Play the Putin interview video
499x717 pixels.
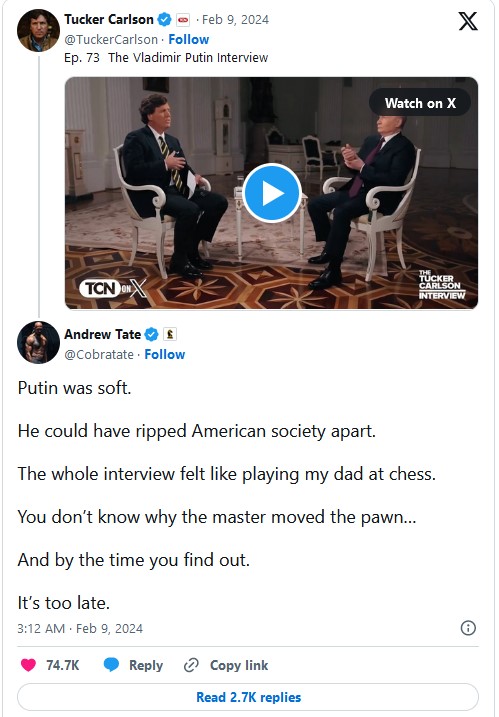272,193
